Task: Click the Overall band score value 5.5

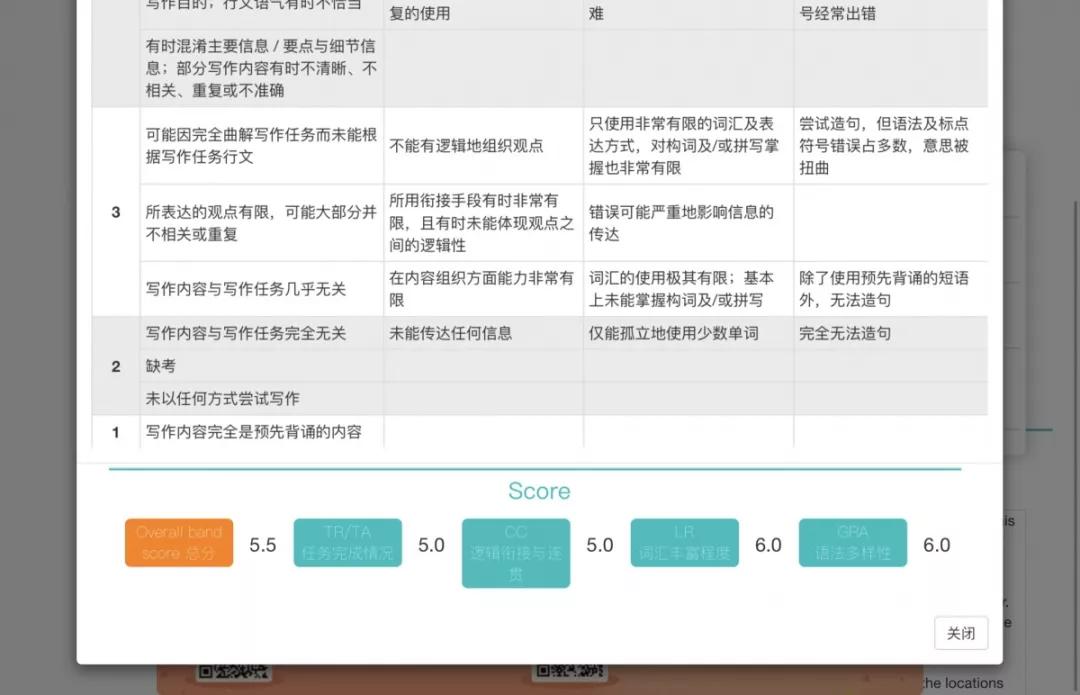Action: 262,545
